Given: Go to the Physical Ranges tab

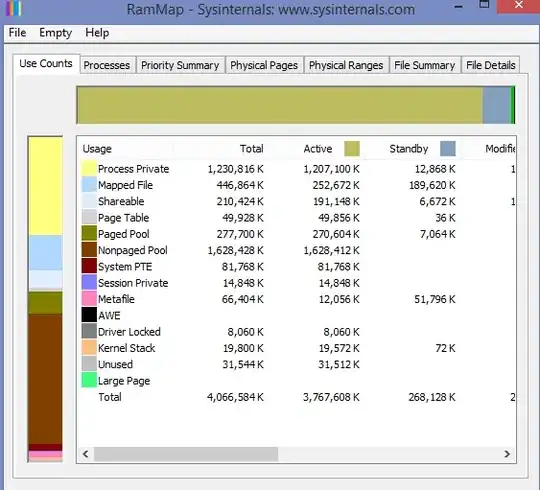Looking at the screenshot, I should pos(346,65).
